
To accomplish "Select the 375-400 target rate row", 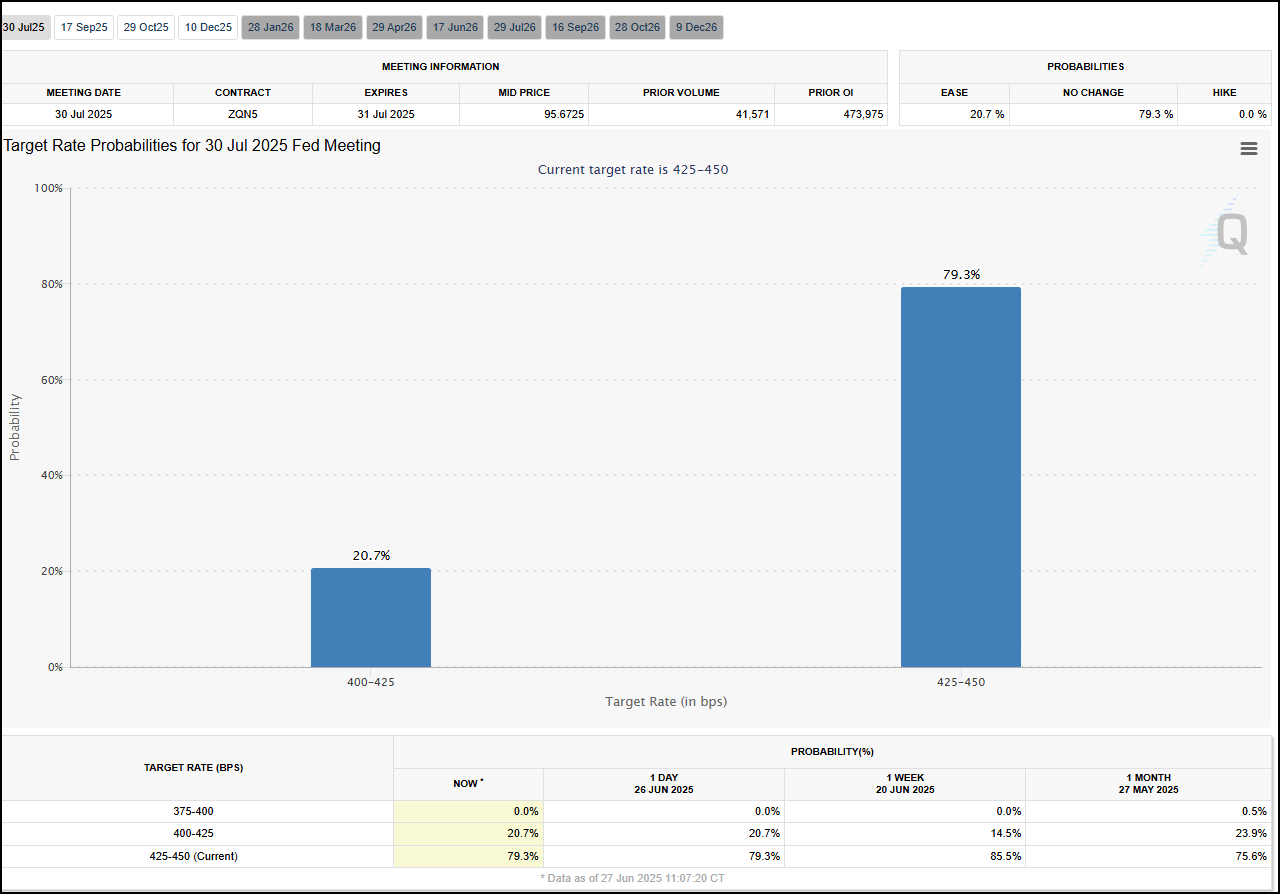I will pos(193,811).
